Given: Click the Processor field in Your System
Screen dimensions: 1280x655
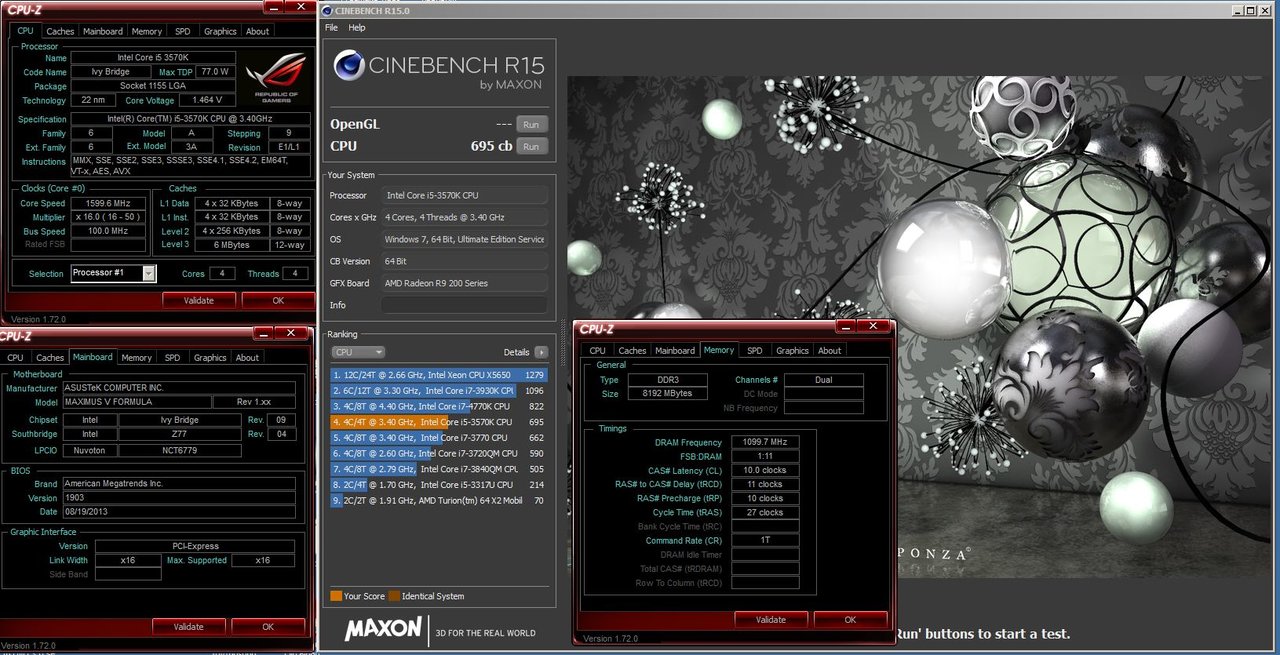Looking at the screenshot, I should [464, 195].
